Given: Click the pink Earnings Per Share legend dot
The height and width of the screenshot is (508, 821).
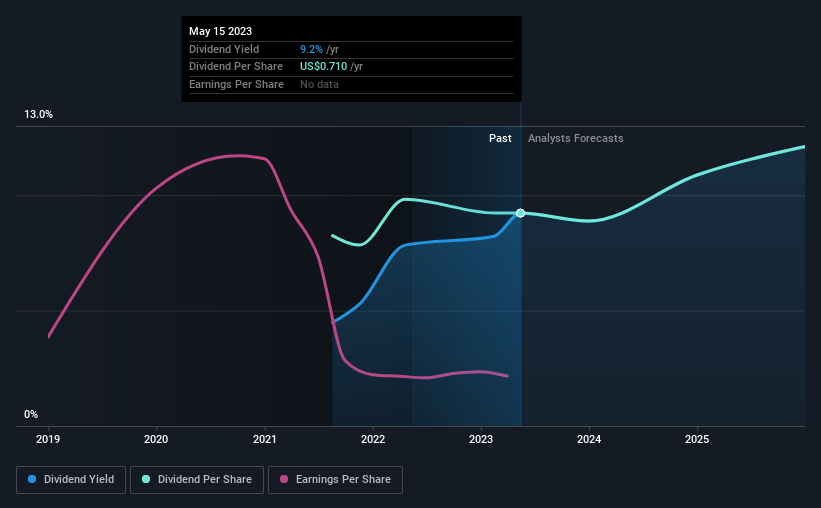Looking at the screenshot, I should [x=284, y=479].
